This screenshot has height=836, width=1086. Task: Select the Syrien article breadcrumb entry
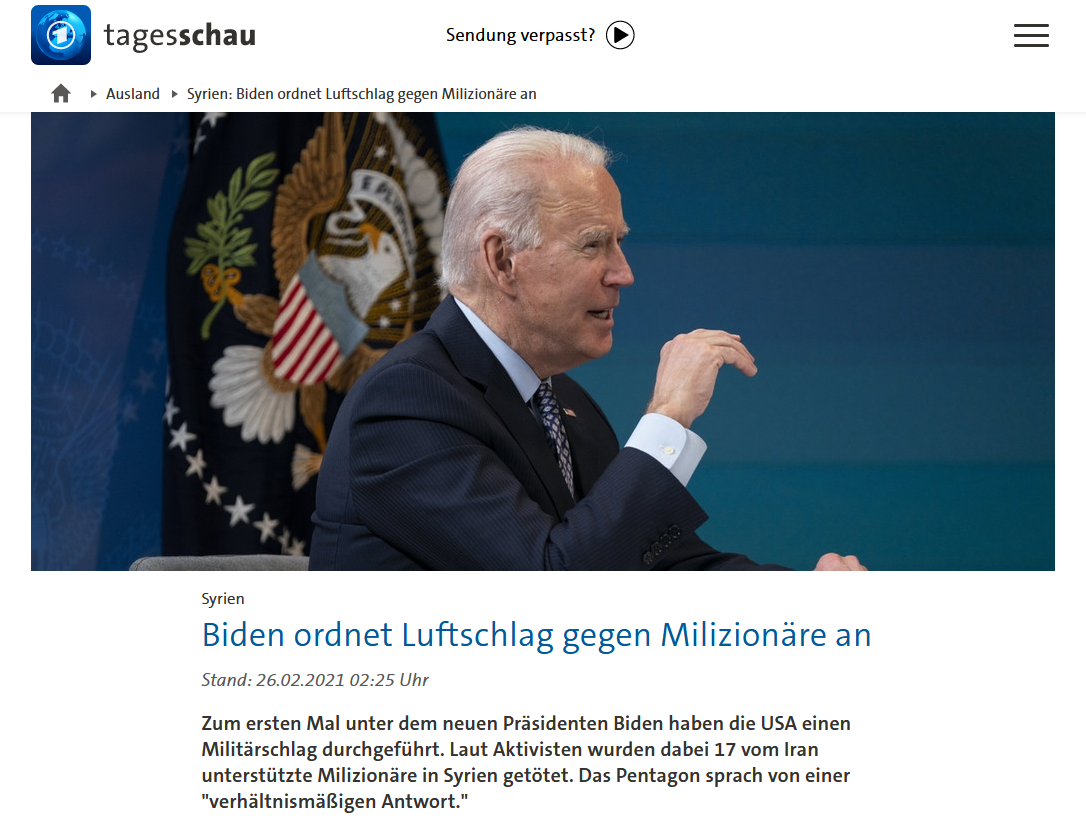362,94
